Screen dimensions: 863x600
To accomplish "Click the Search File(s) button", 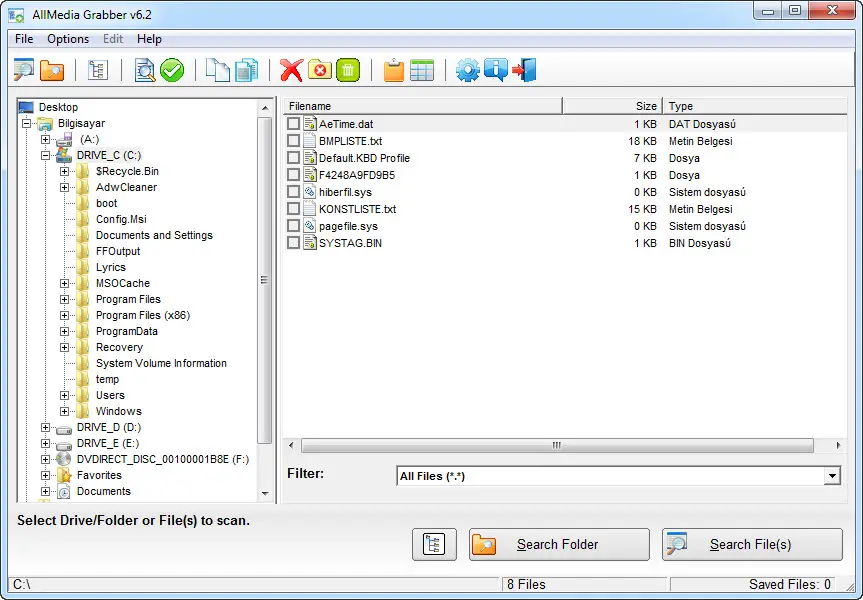I will [752, 544].
